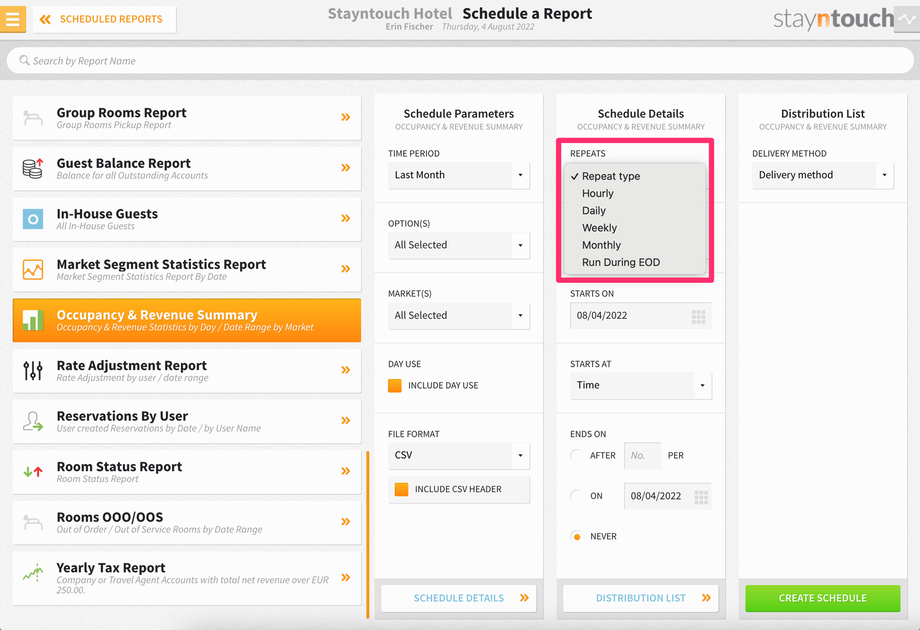This screenshot has width=920, height=630.
Task: Open calendar icon in Ends On date field
Action: click(x=701, y=497)
